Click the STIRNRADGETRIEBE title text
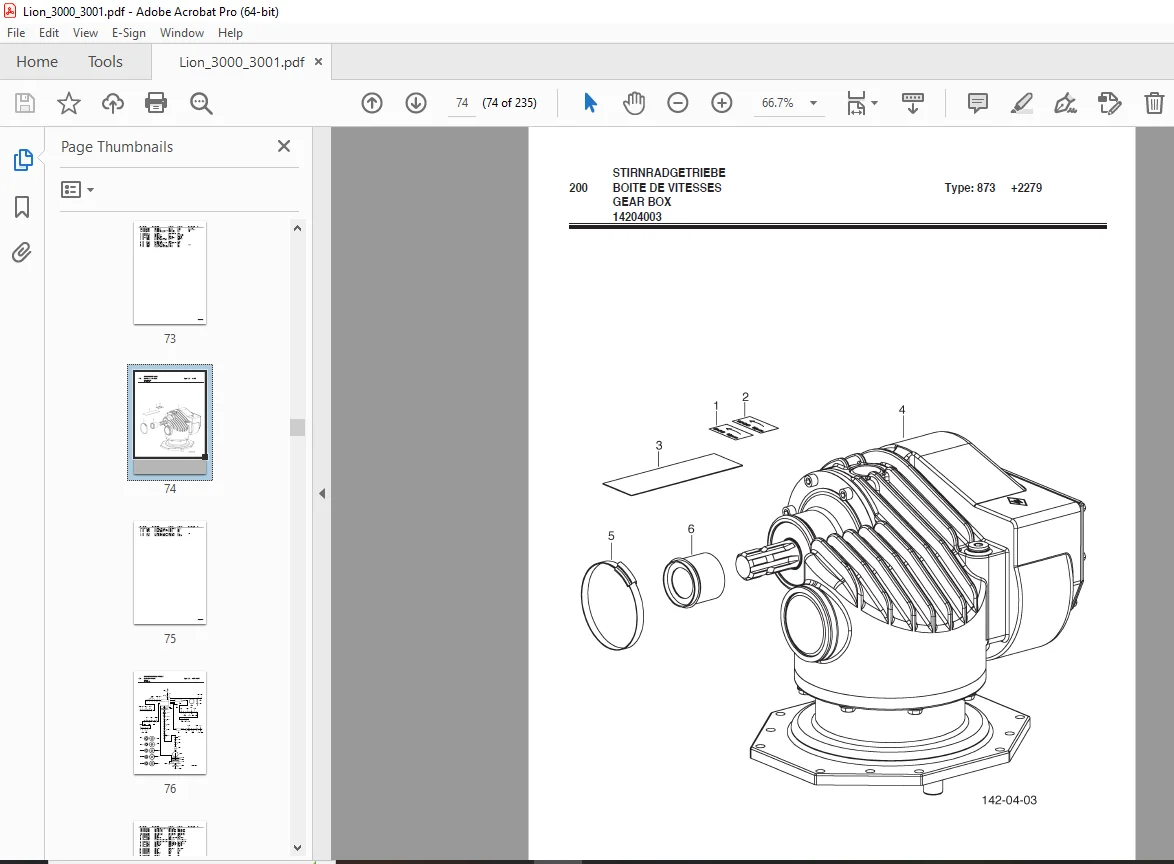The width and height of the screenshot is (1174, 864). (x=669, y=172)
